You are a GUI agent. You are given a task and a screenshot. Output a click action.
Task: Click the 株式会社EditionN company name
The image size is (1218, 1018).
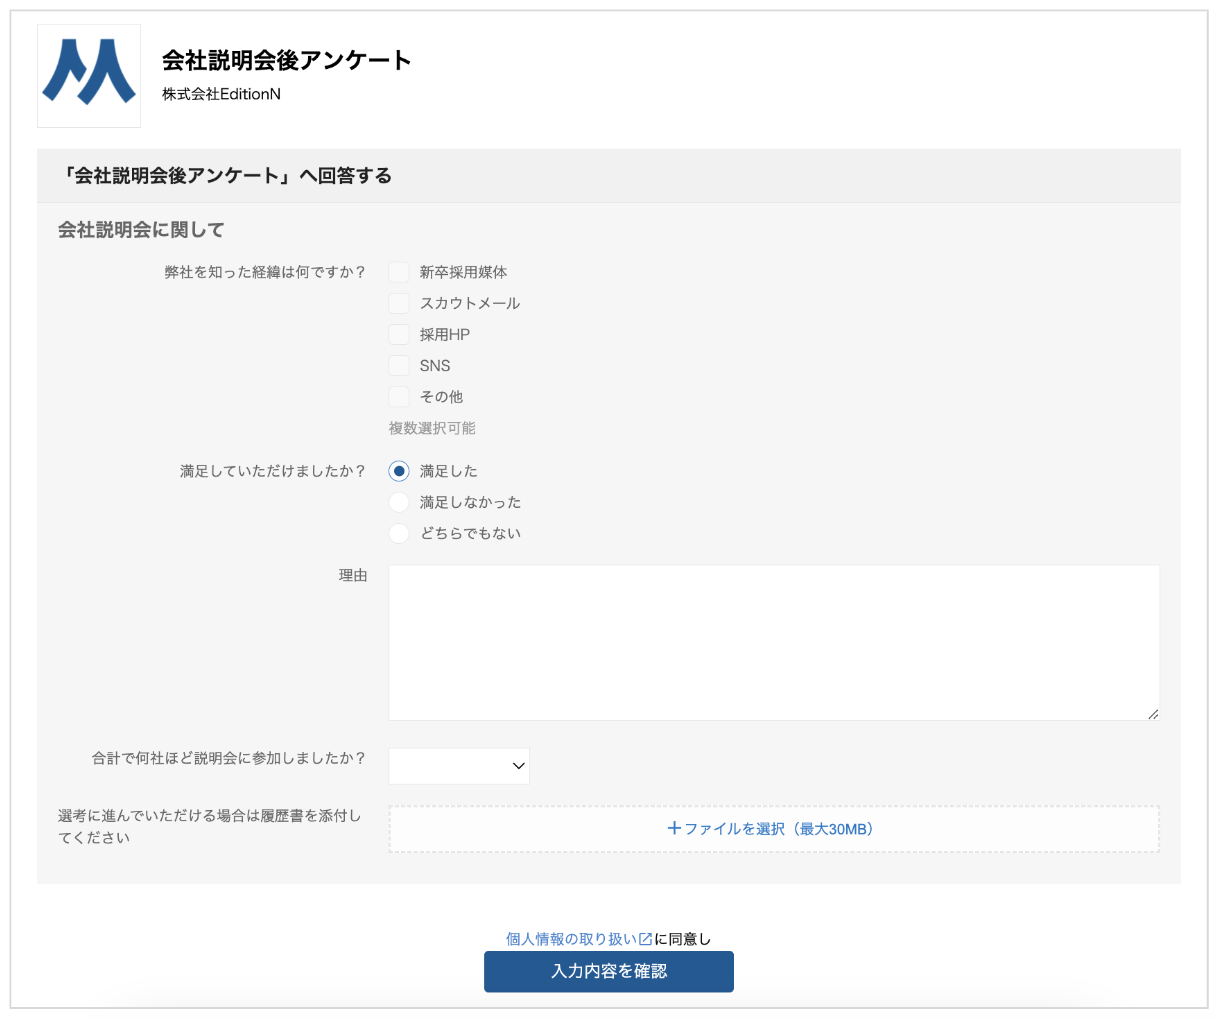pyautogui.click(x=221, y=94)
